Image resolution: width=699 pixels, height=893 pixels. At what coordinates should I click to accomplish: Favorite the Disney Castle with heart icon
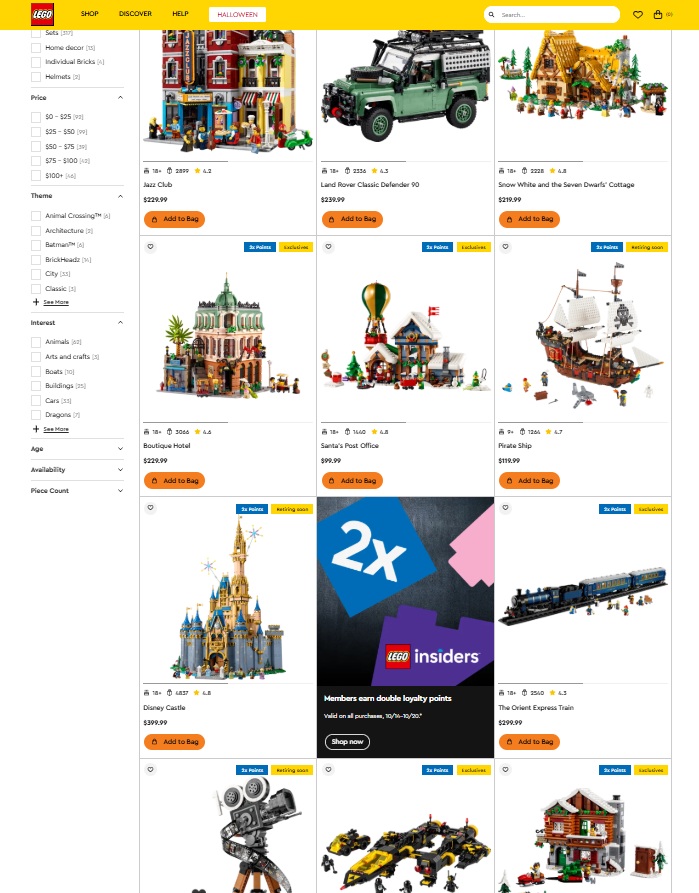point(150,508)
